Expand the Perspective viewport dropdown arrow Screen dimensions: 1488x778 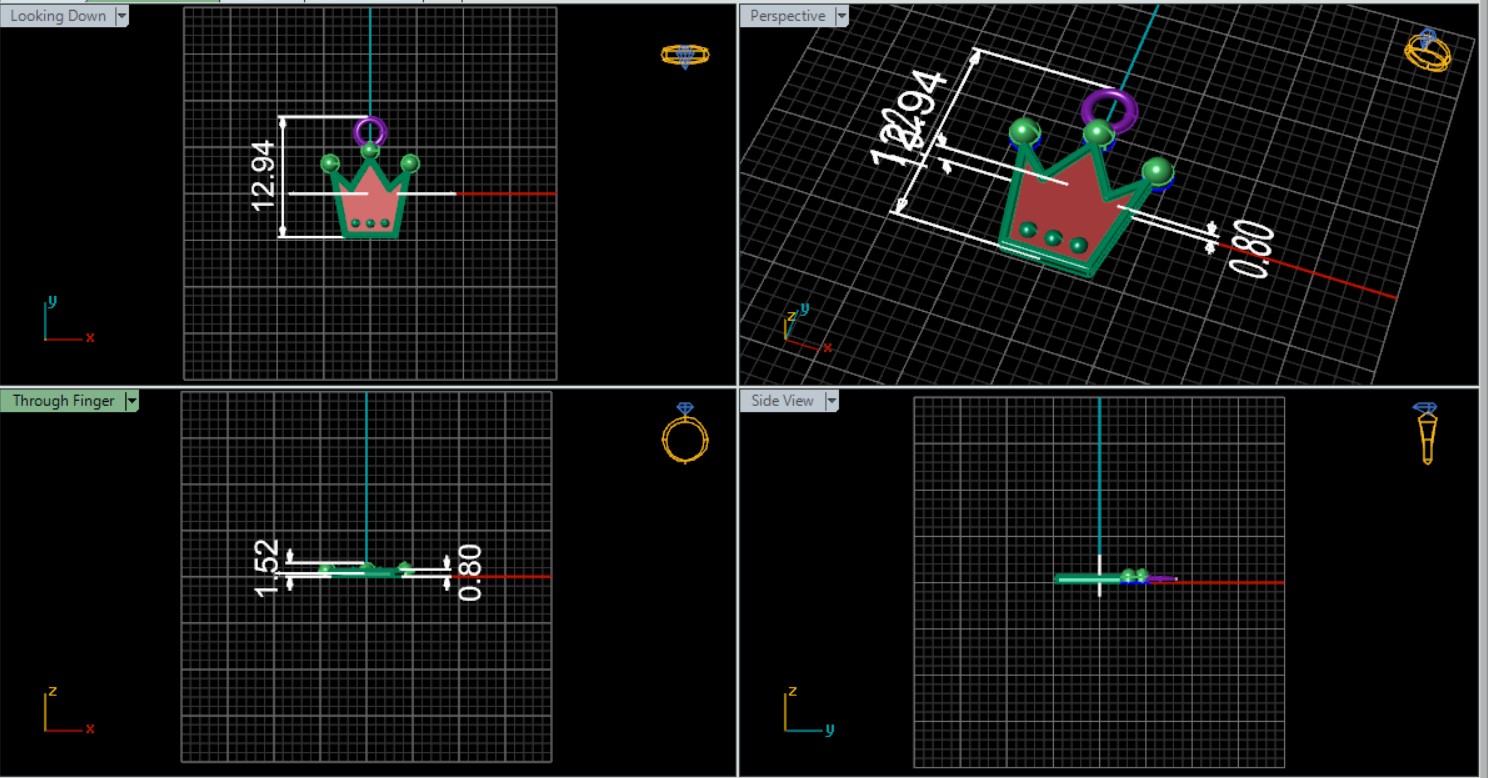841,16
